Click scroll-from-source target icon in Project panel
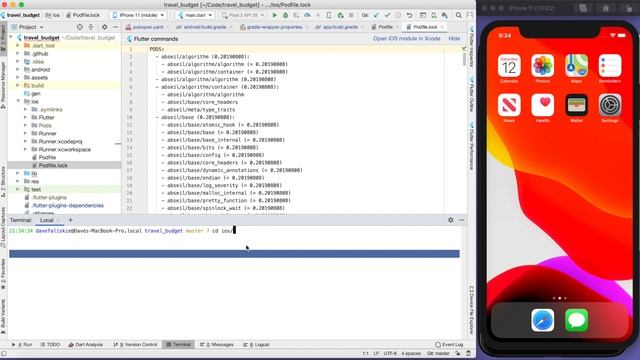640x360 pixels. click(80, 27)
